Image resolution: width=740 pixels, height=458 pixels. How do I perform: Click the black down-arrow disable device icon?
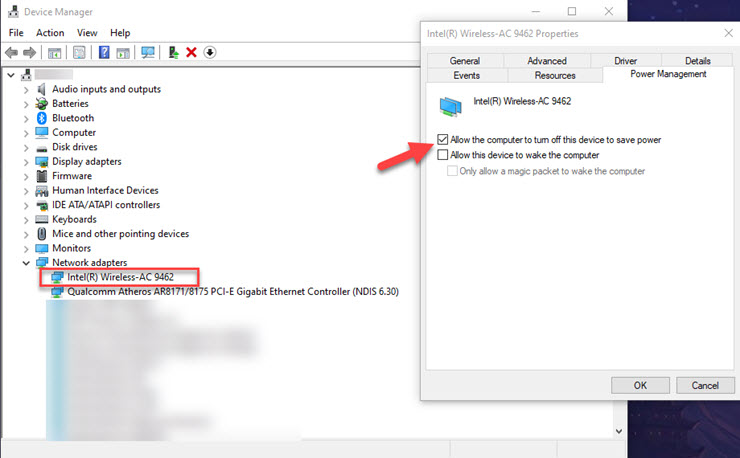[210, 53]
